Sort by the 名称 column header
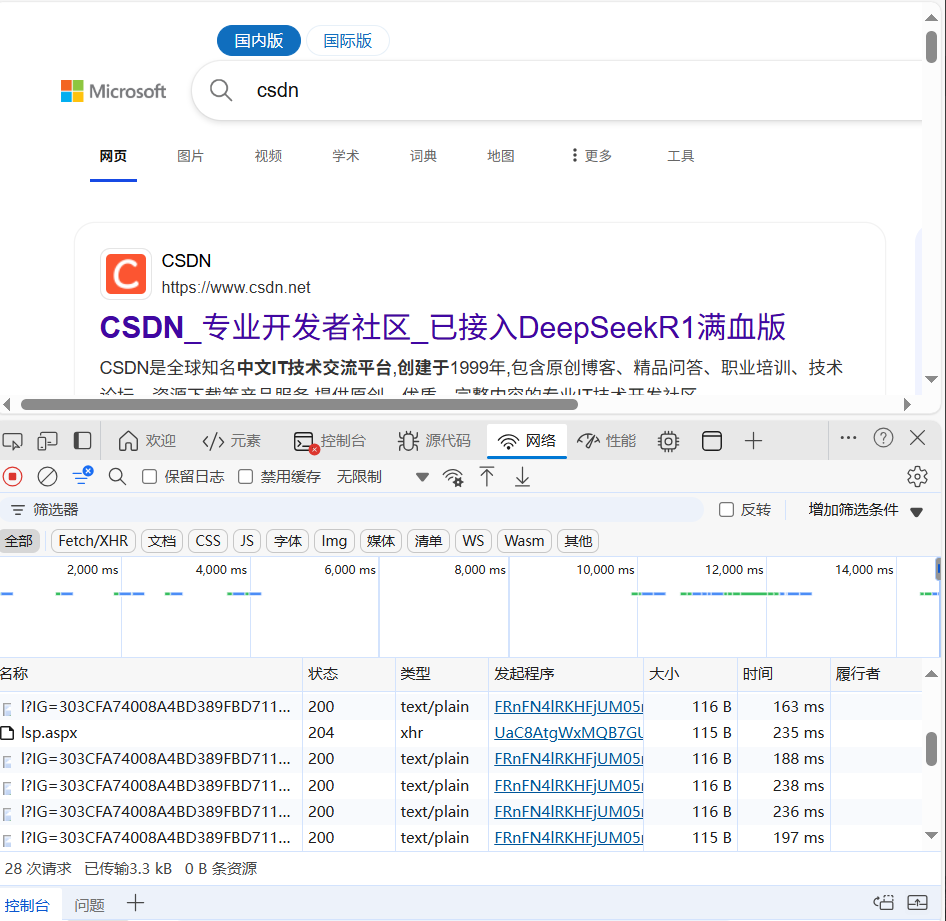Screen dimensions: 946x921 pyautogui.click(x=150, y=674)
